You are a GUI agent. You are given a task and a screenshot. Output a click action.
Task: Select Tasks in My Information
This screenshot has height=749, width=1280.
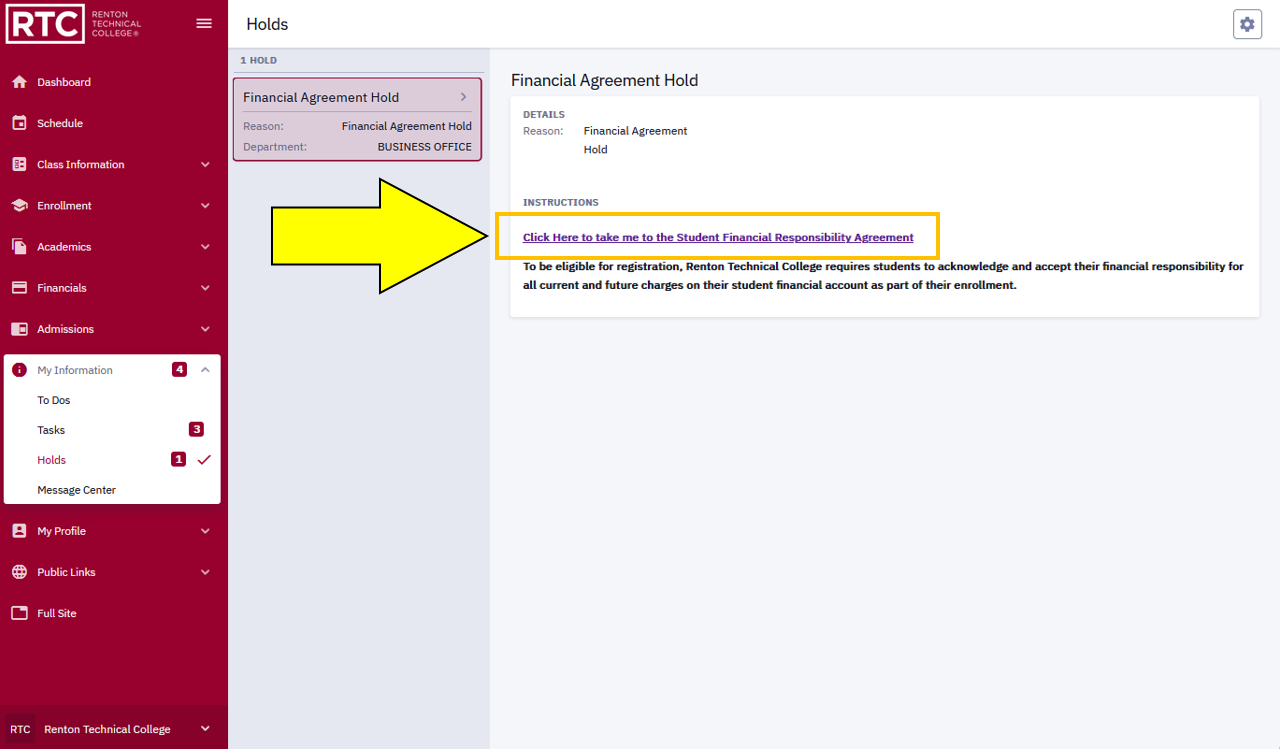click(x=51, y=430)
